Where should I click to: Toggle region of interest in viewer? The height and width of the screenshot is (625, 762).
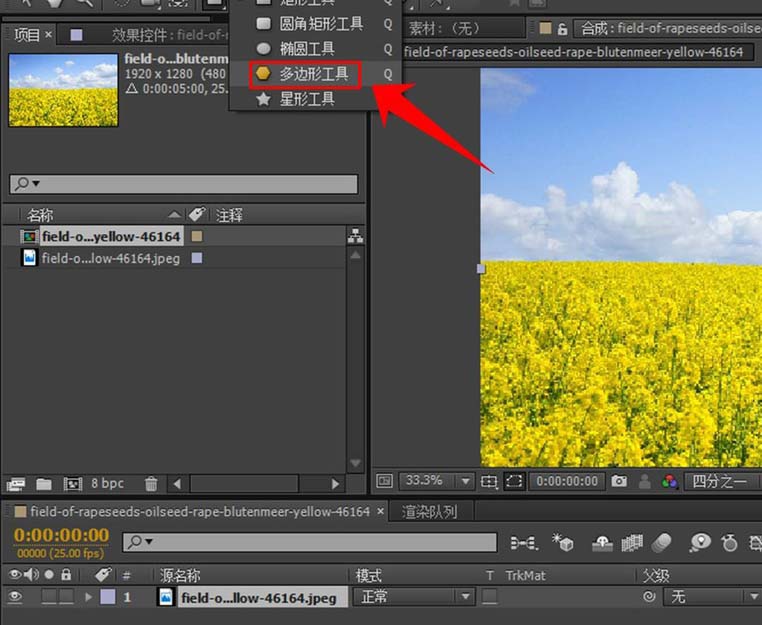(x=514, y=481)
